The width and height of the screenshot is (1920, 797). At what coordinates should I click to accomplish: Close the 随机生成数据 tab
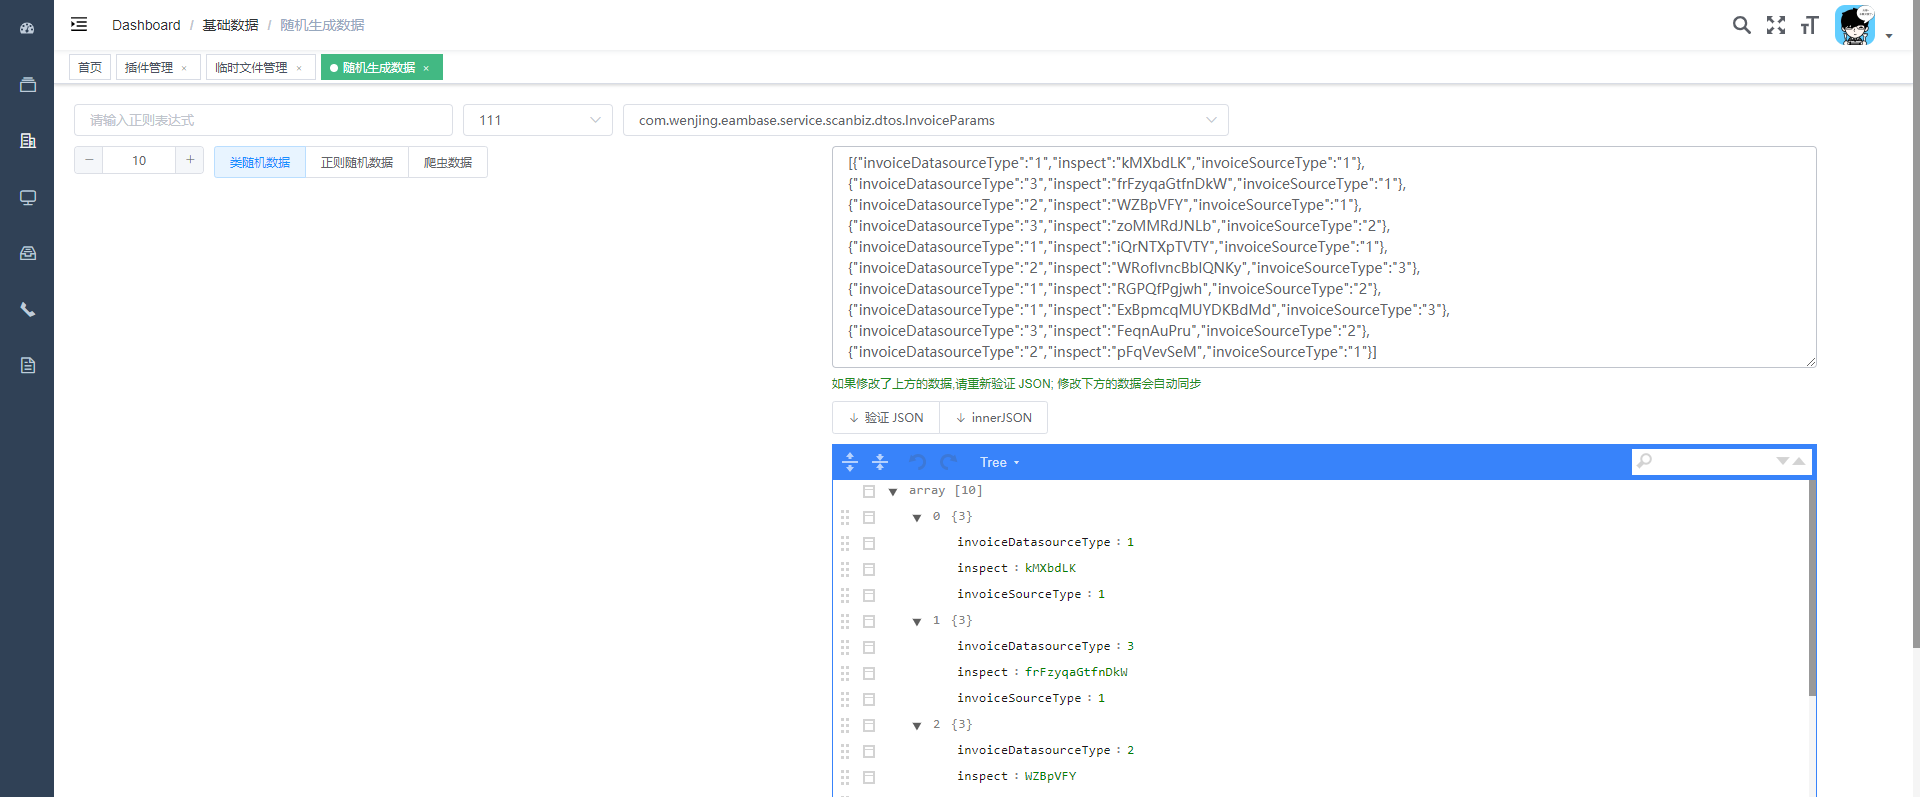click(x=426, y=68)
